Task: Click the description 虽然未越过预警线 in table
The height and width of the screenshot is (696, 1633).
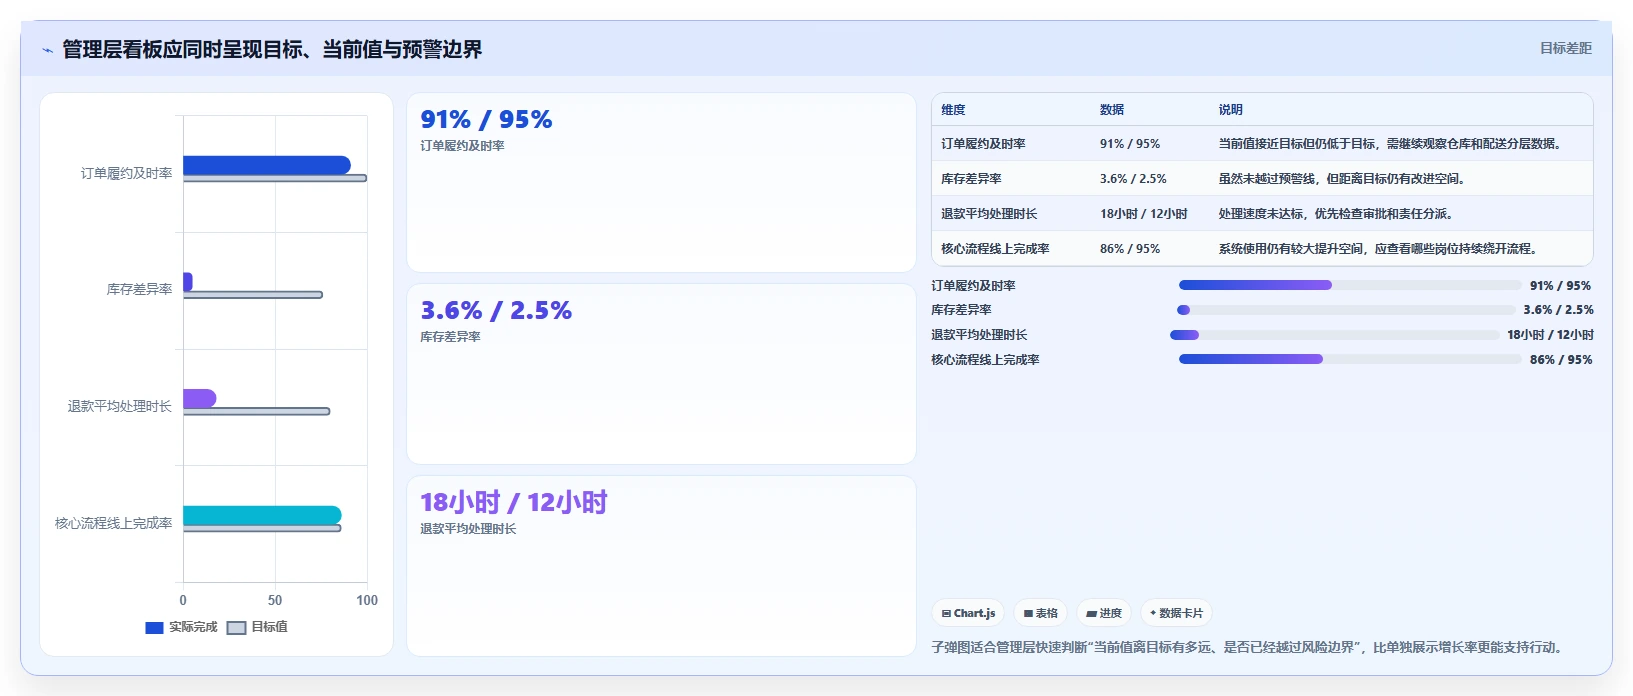Action: click(x=1344, y=179)
